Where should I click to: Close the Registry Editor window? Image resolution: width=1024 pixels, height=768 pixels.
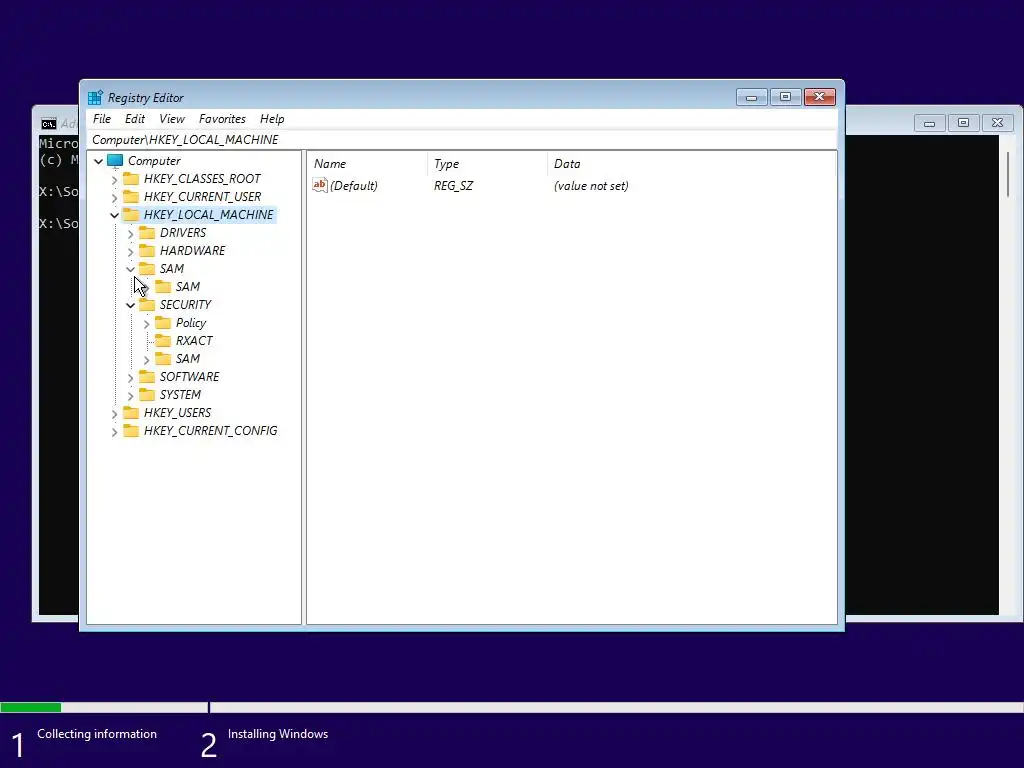pos(820,97)
